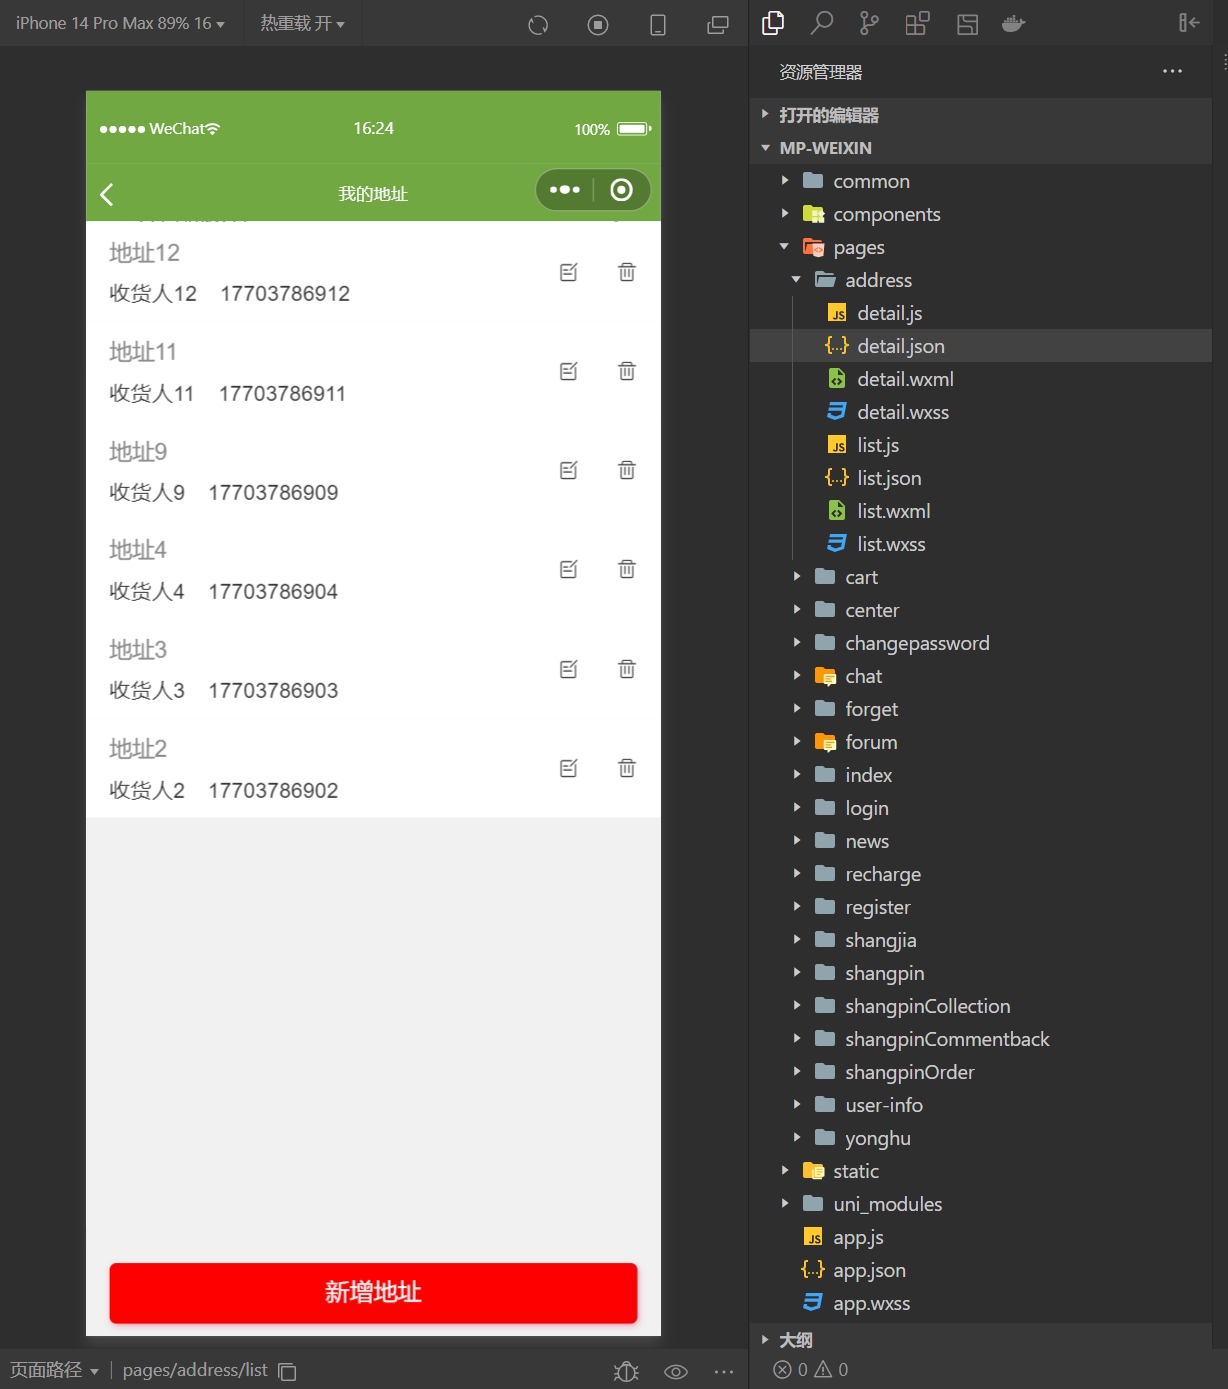Screen dimensions: 1228x1389
Task: Open the 页面路径 dropdown
Action: [54, 1370]
